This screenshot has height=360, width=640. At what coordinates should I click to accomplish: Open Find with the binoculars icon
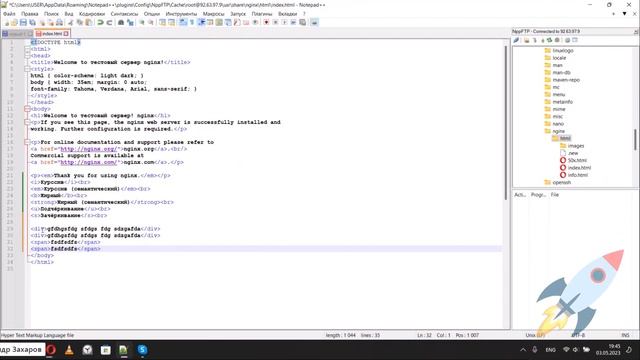[x=121, y=22]
